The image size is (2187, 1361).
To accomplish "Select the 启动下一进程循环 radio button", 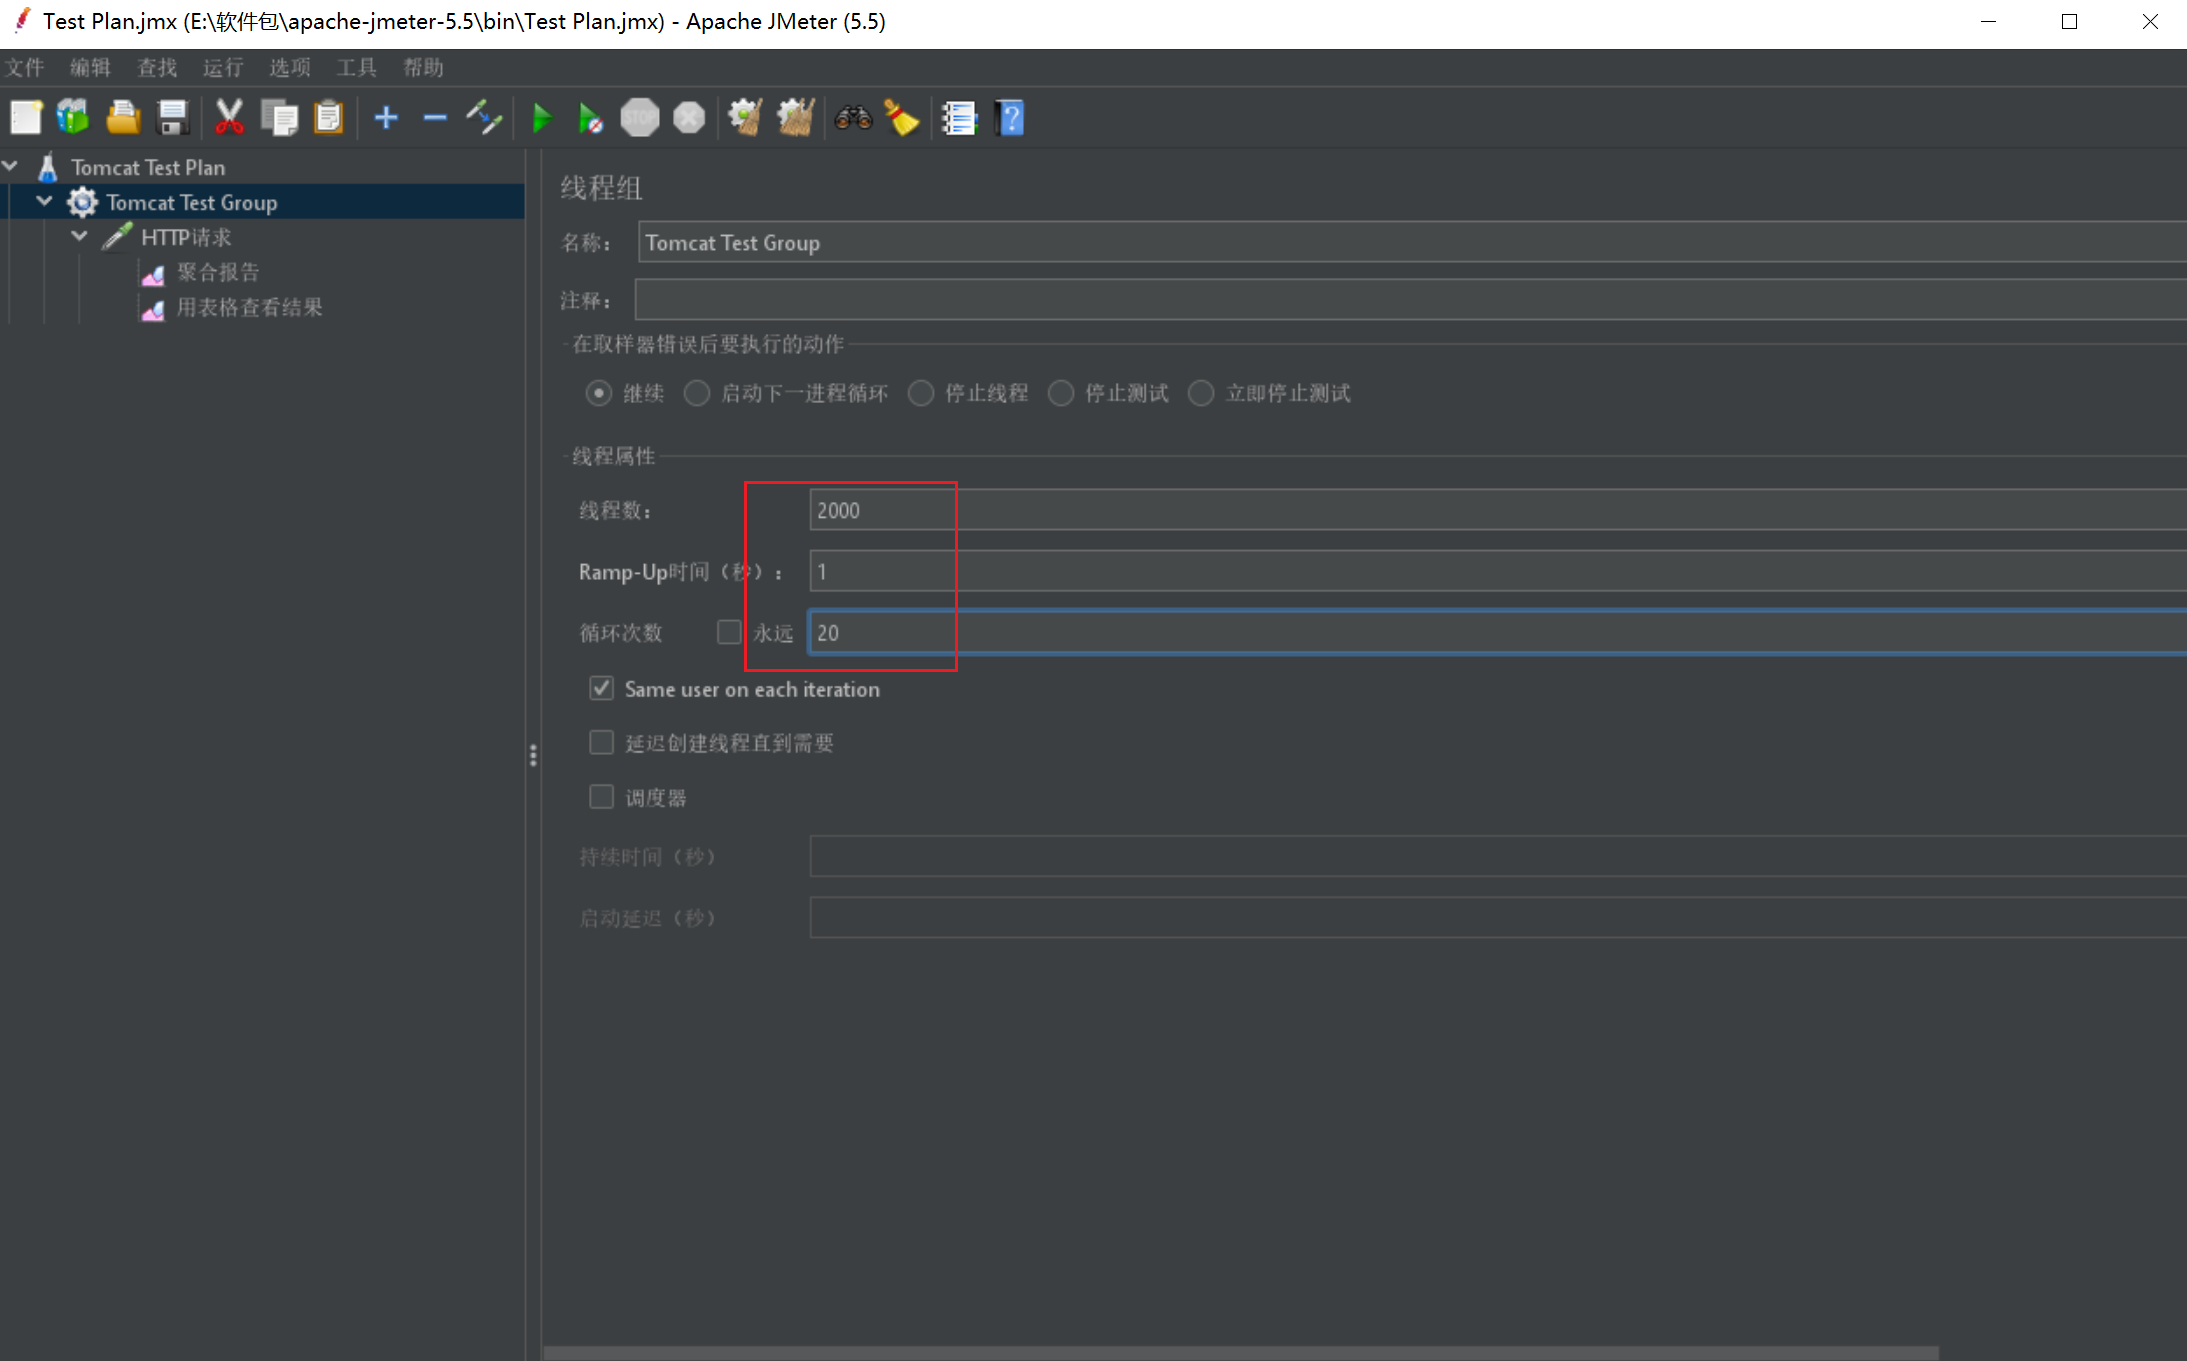I will click(696, 393).
